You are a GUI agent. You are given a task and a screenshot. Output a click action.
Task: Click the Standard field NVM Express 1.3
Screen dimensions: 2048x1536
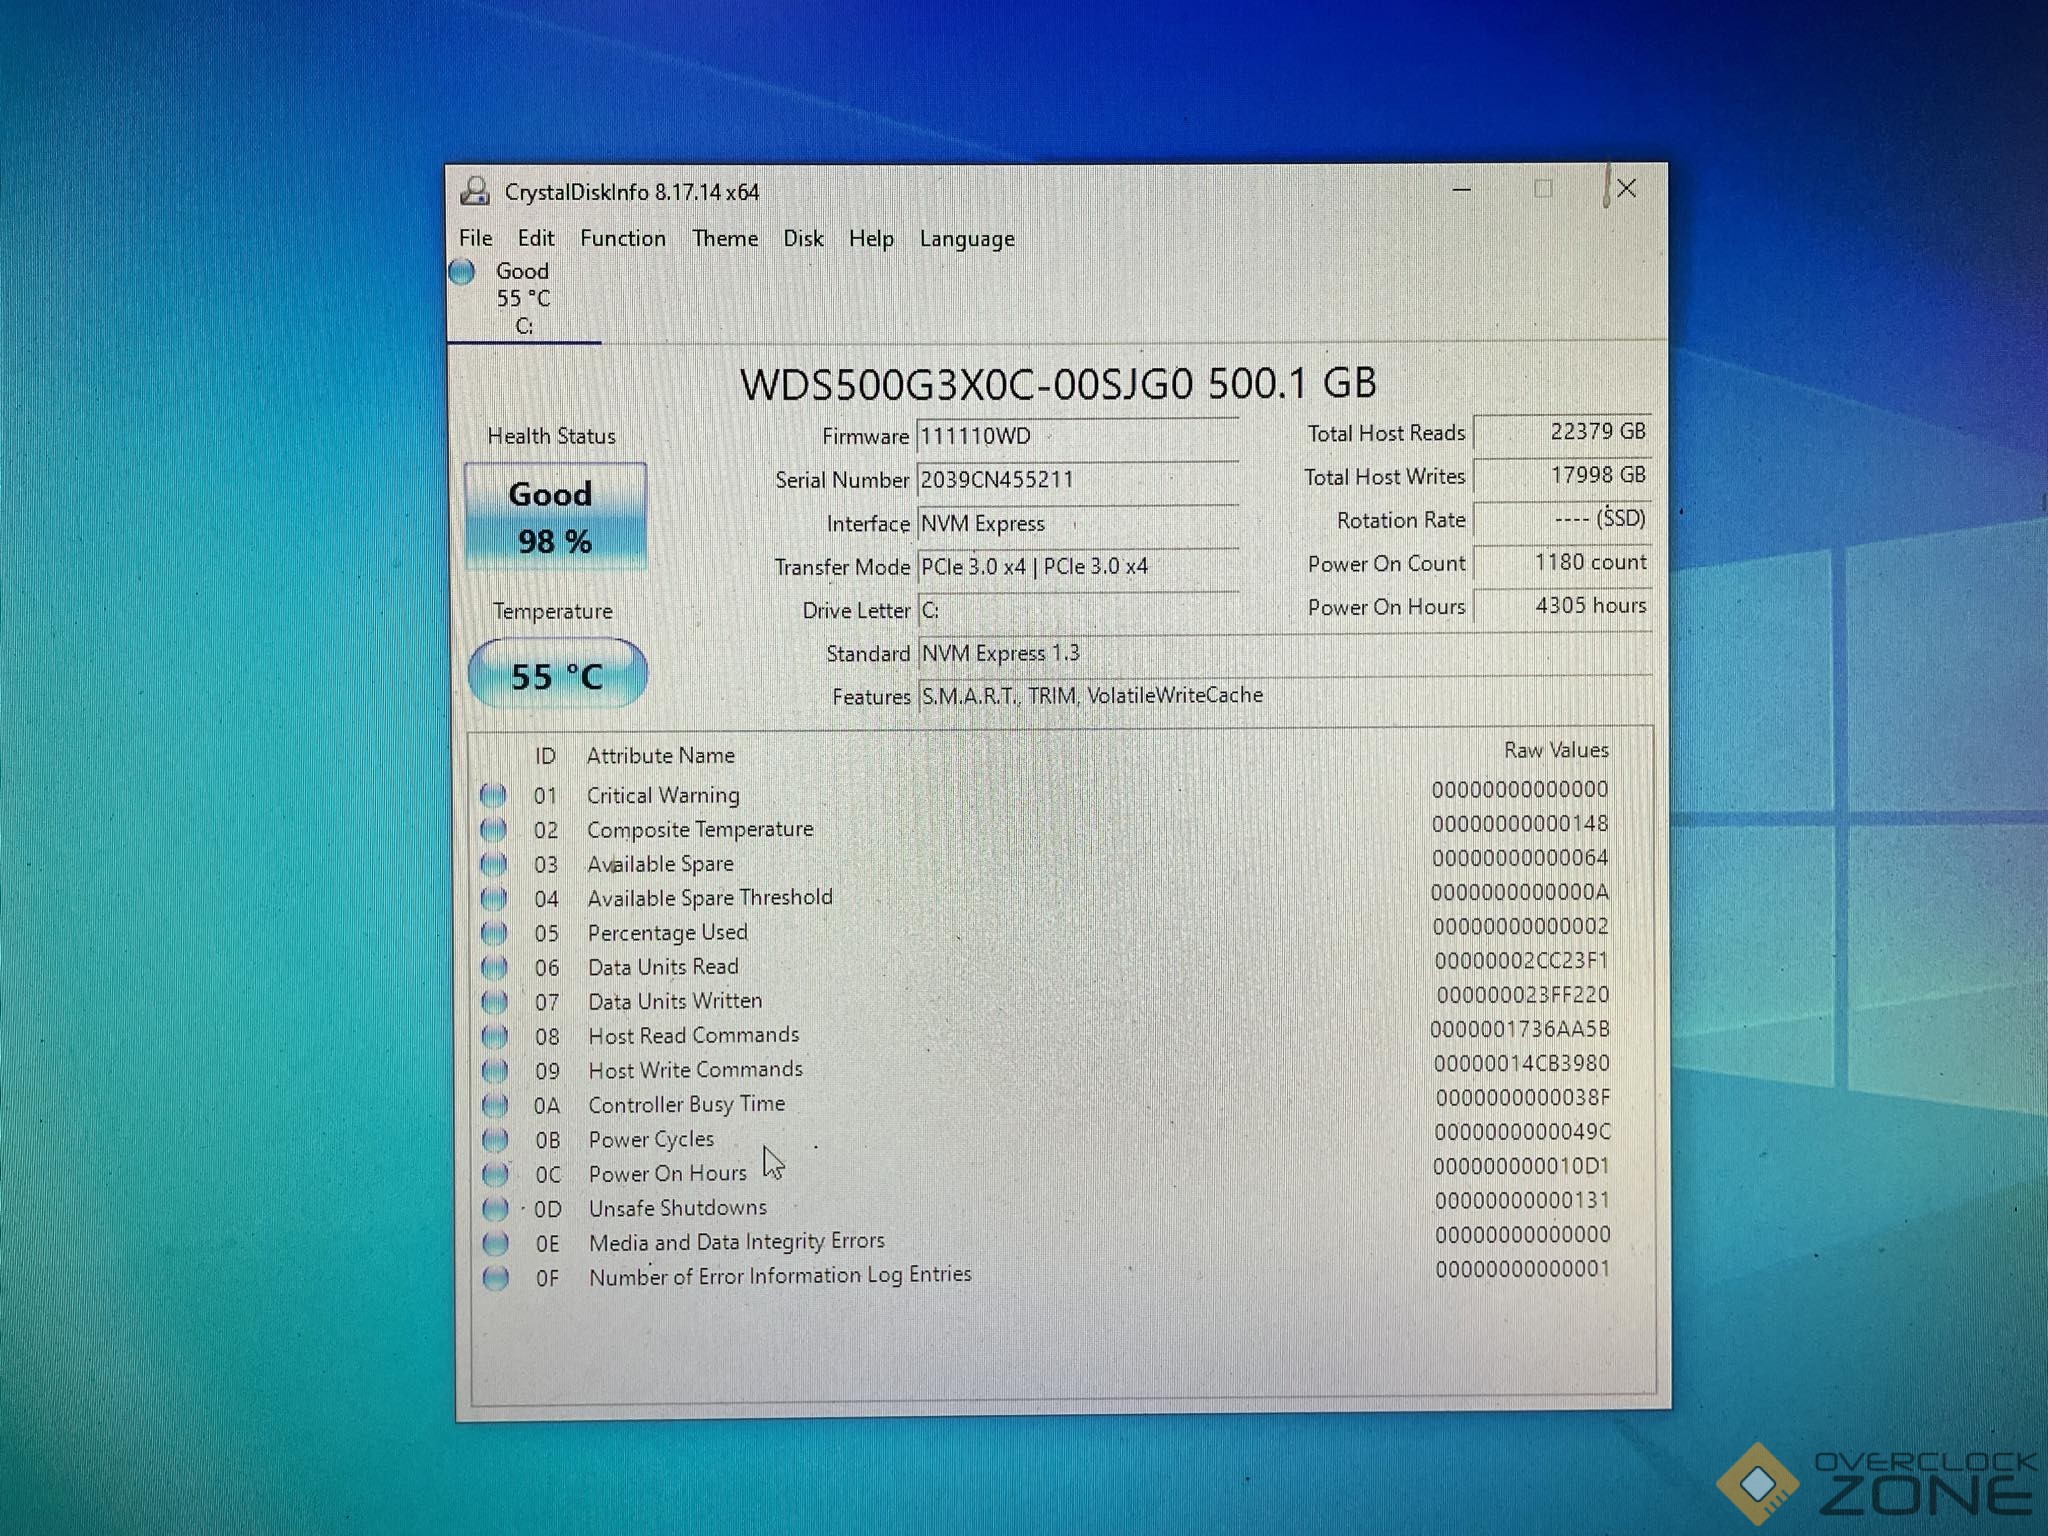(x=1284, y=653)
